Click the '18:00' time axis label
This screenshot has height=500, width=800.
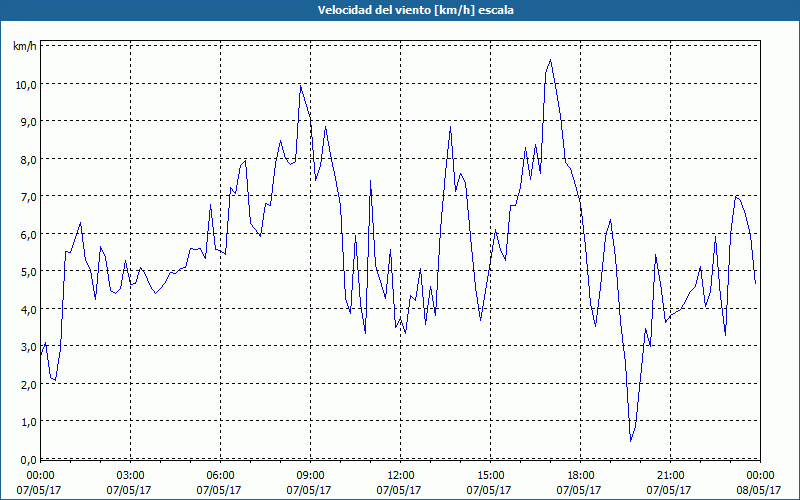pos(581,476)
